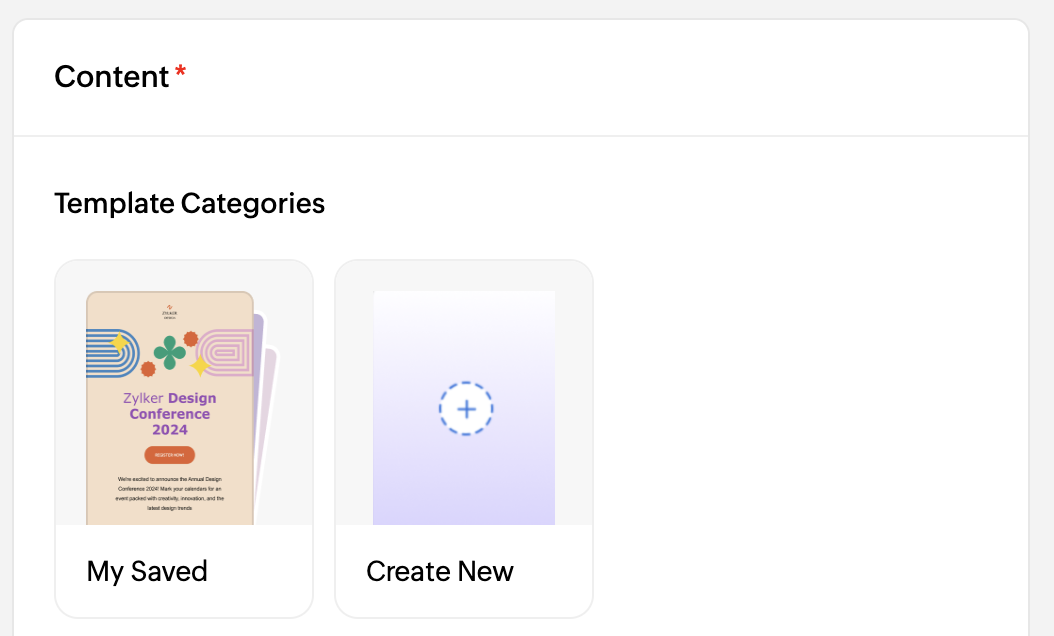Click the Zylker Design Conference template thumbnail
Viewport: 1054px width, 636px height.
170,408
